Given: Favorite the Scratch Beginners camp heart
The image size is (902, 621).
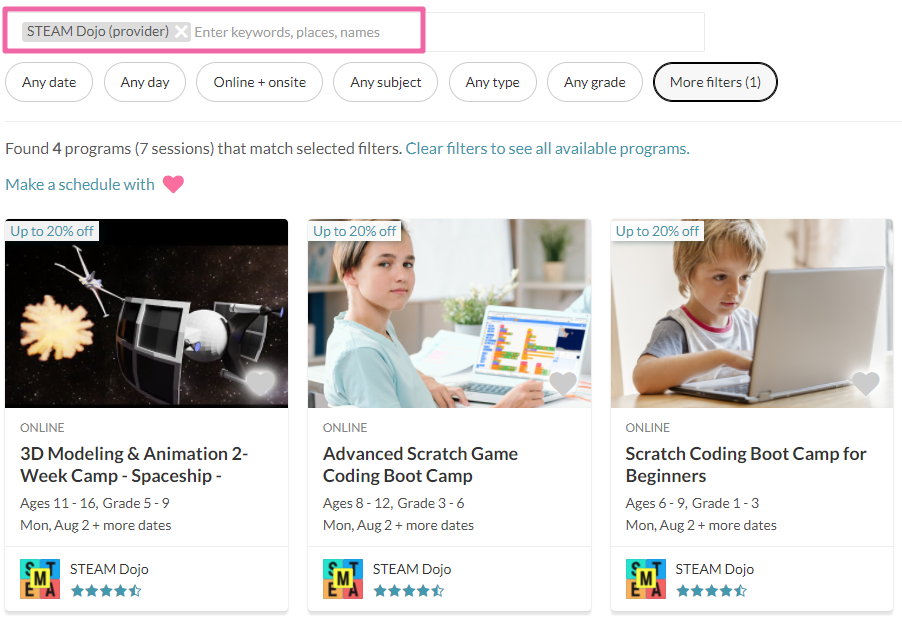Looking at the screenshot, I should (866, 383).
